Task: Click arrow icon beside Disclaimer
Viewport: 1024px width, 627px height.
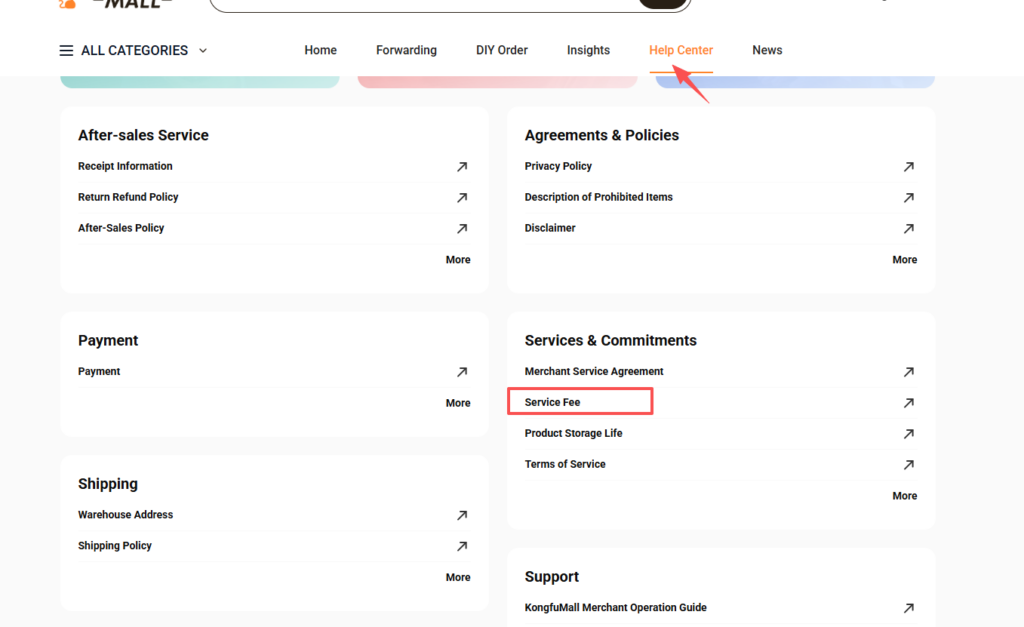Action: click(908, 229)
